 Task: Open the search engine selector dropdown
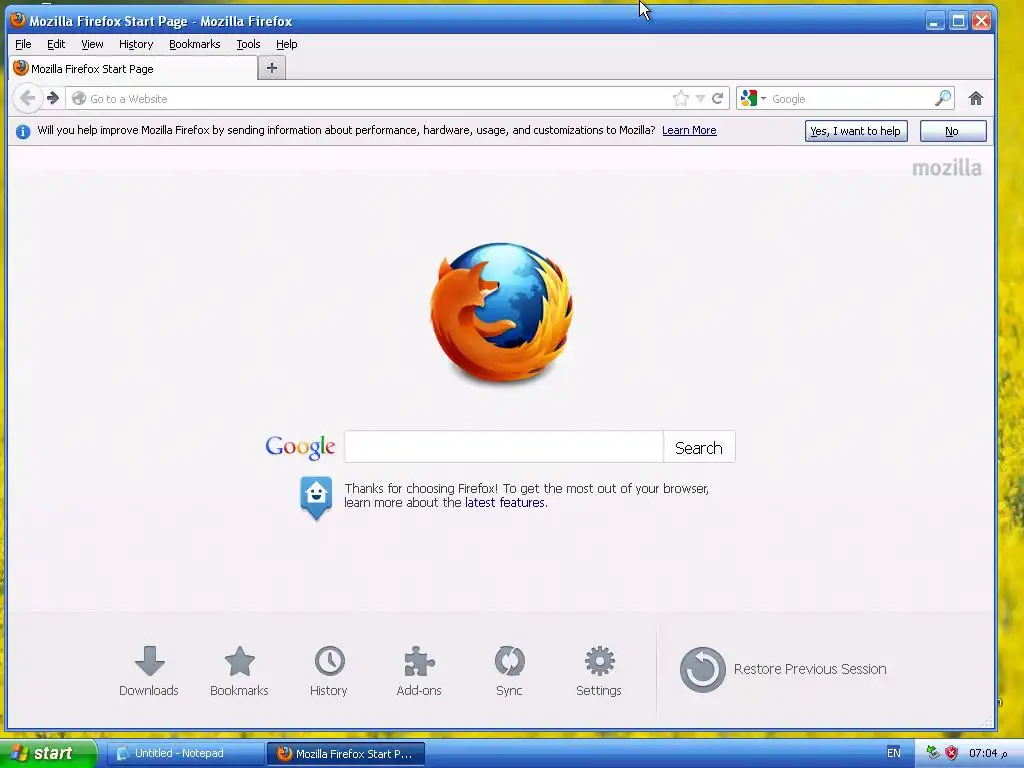tap(754, 99)
